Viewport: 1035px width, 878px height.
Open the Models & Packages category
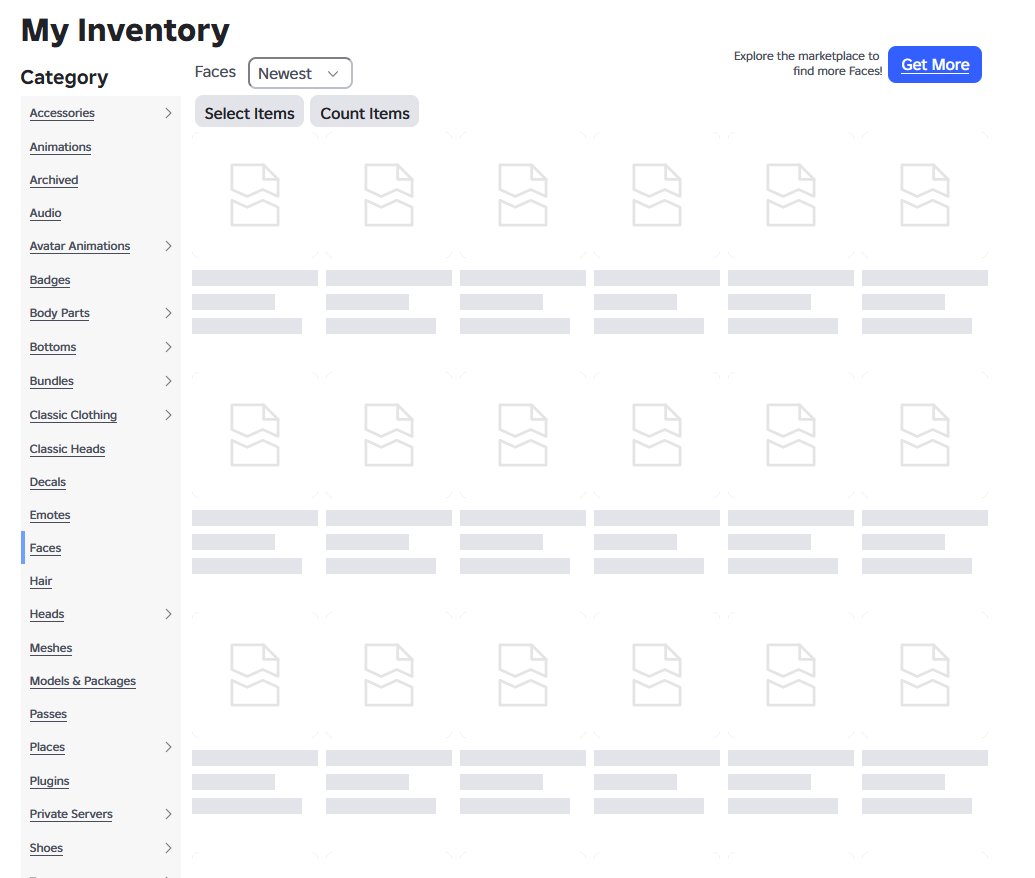(83, 681)
